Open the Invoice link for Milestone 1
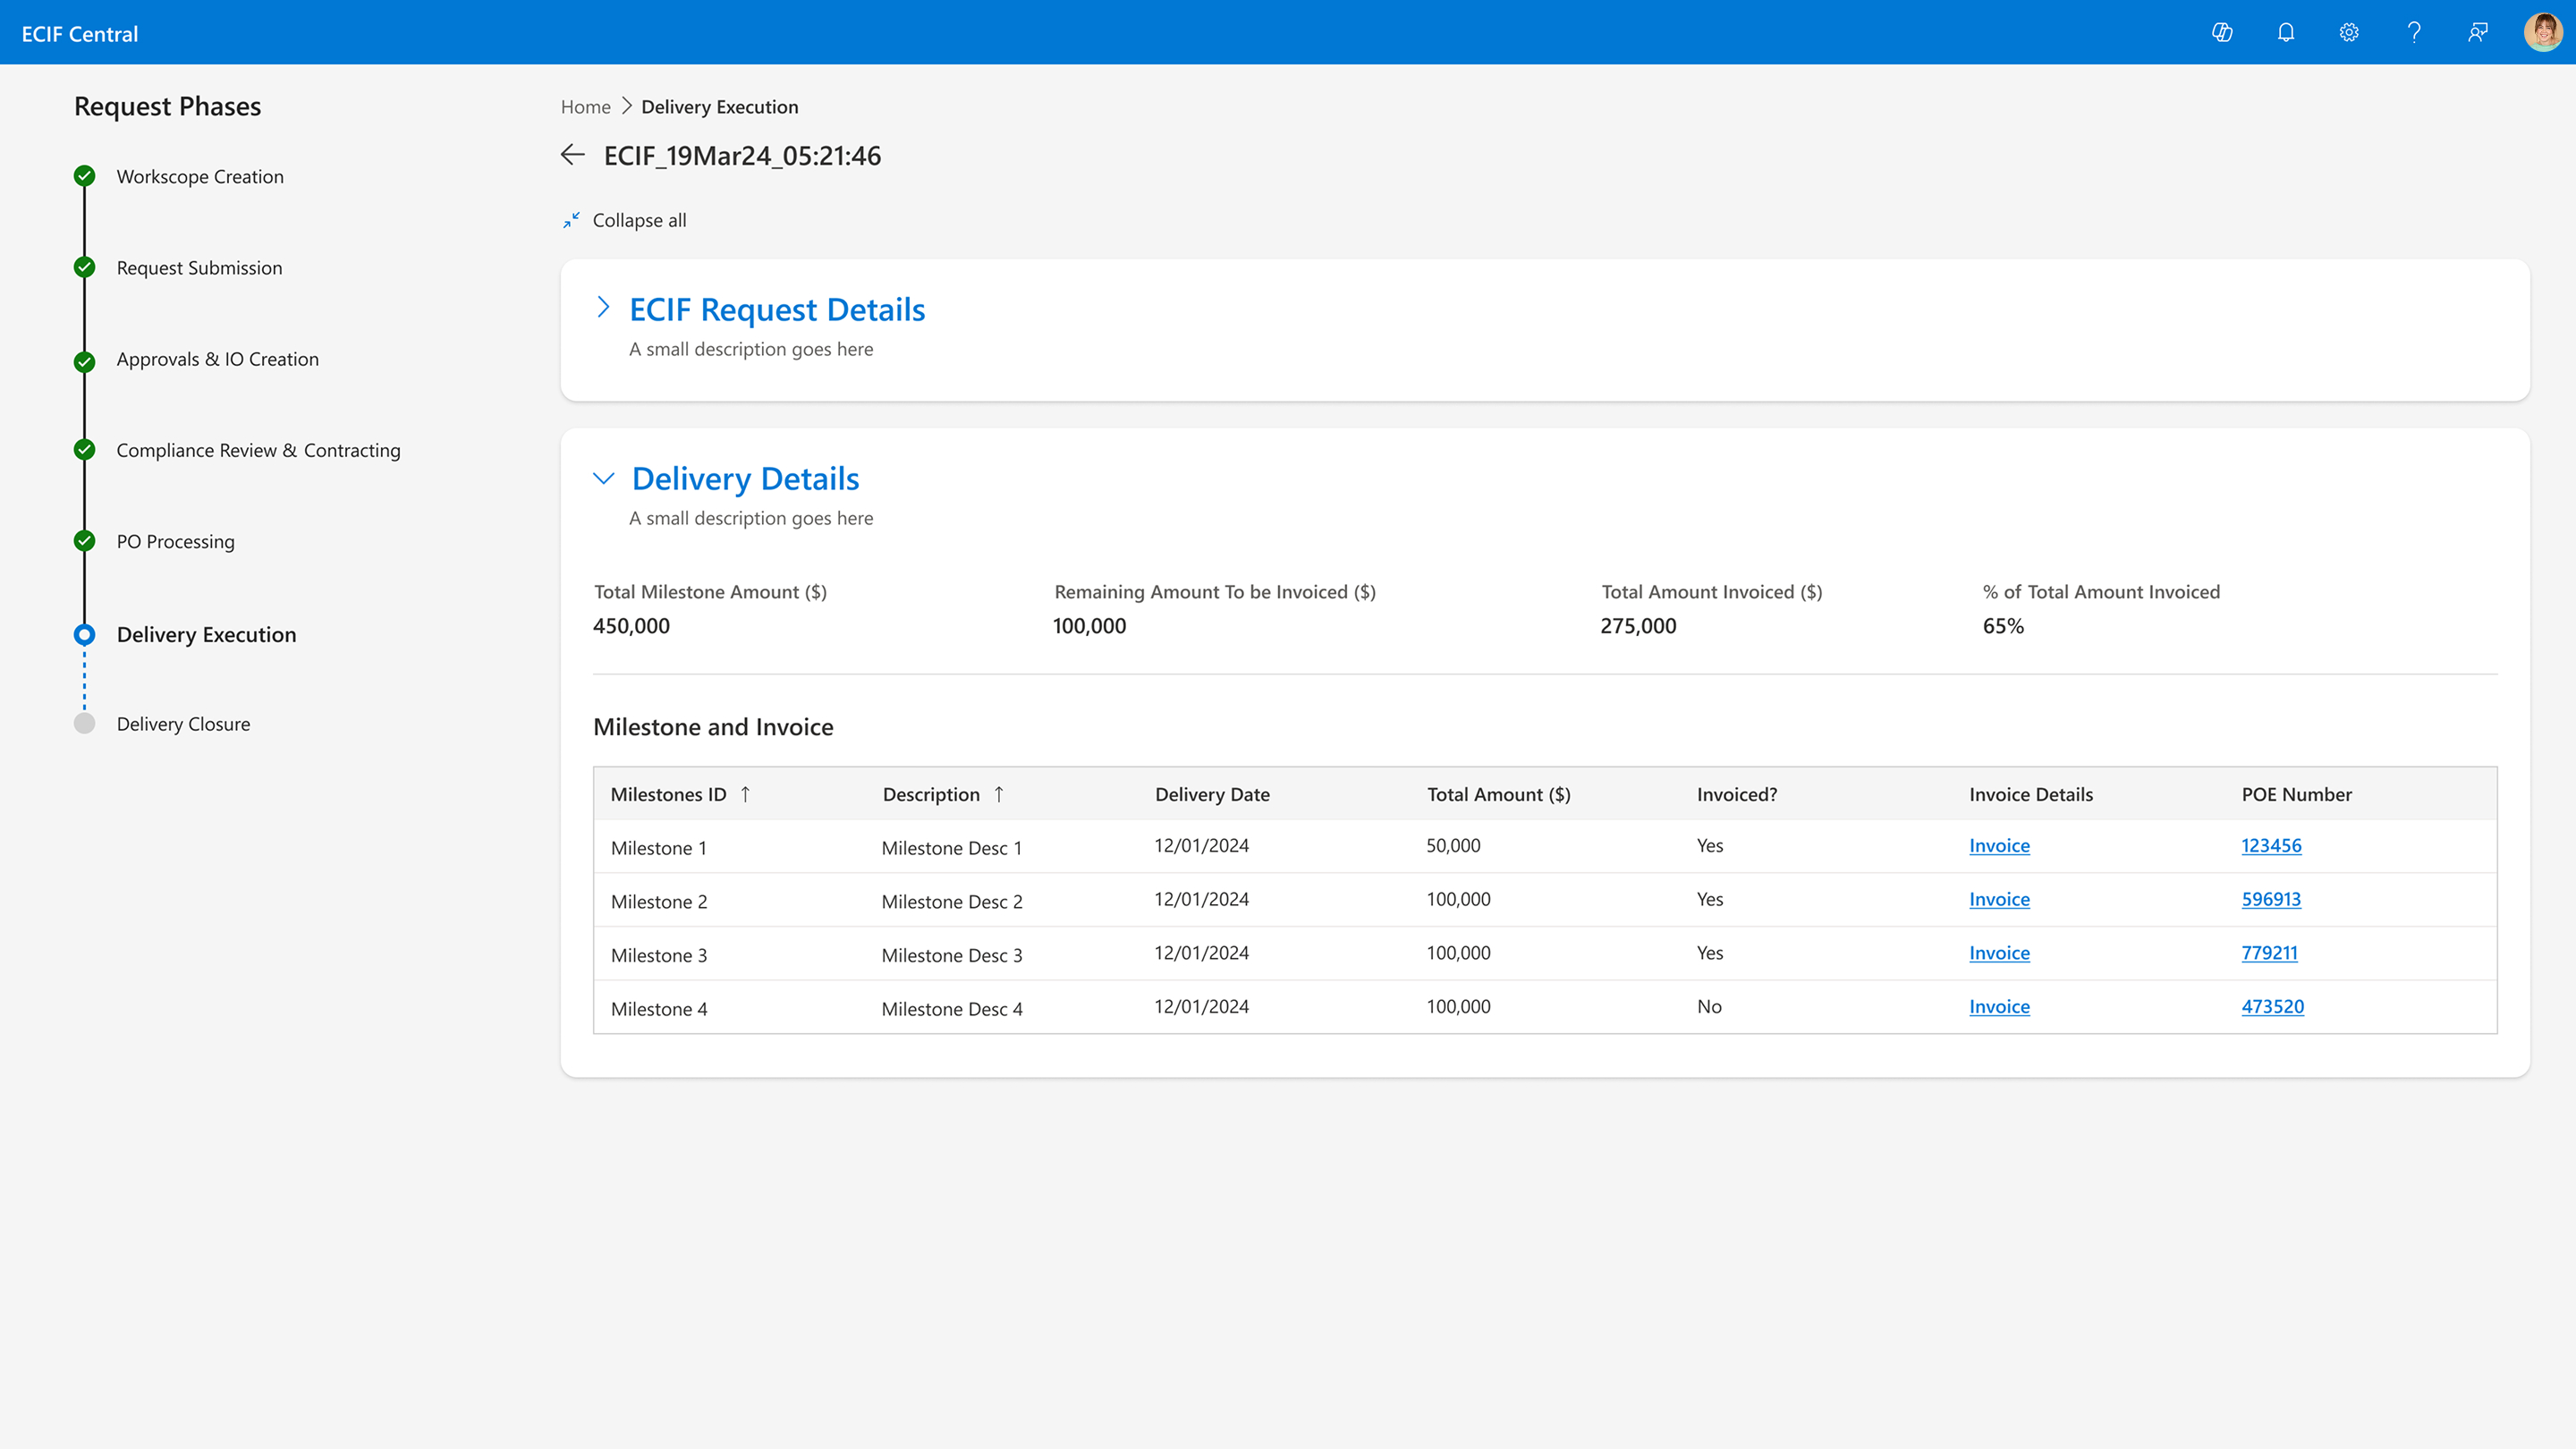The height and width of the screenshot is (1449, 2576). pyautogui.click(x=1999, y=846)
